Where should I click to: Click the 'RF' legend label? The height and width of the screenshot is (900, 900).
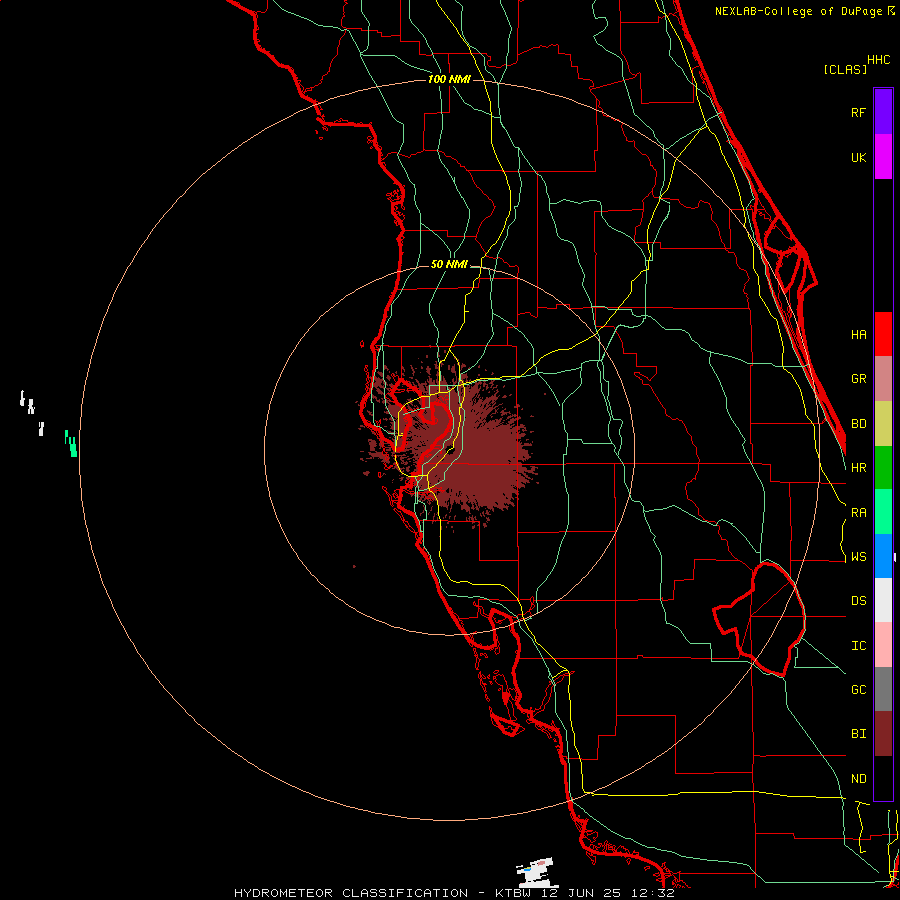(858, 112)
